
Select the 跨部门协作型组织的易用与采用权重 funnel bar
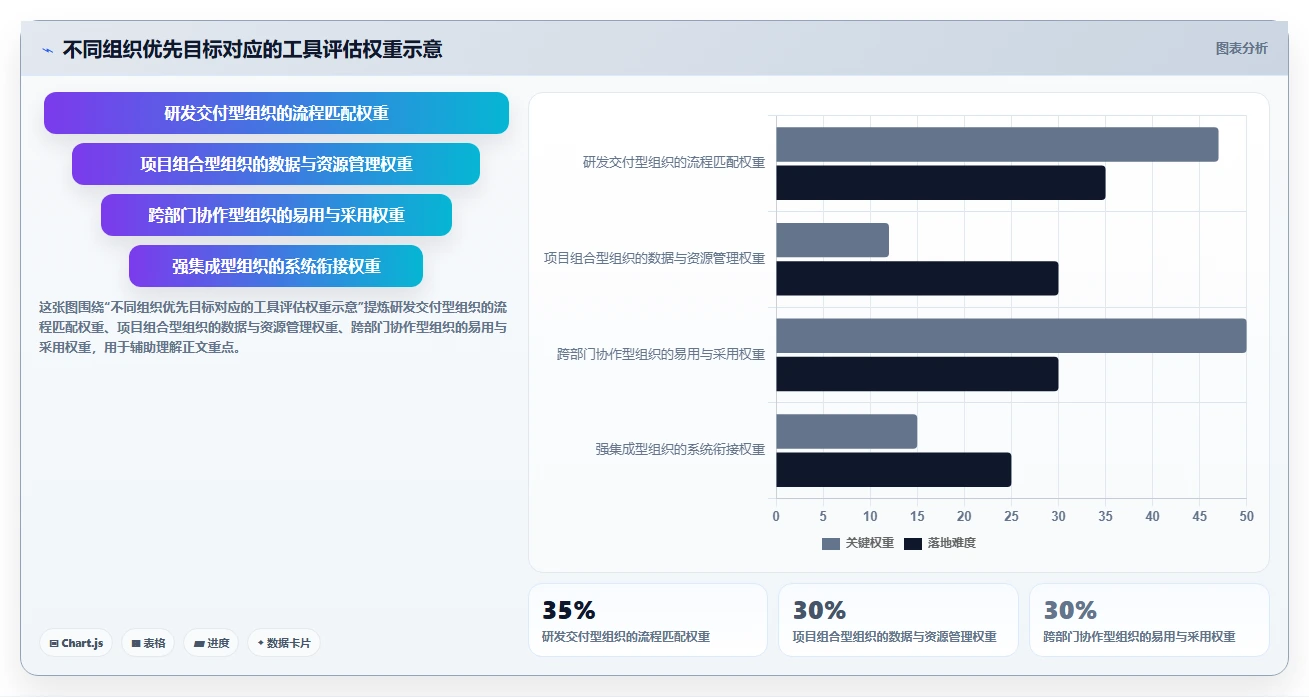pyautogui.click(x=276, y=215)
